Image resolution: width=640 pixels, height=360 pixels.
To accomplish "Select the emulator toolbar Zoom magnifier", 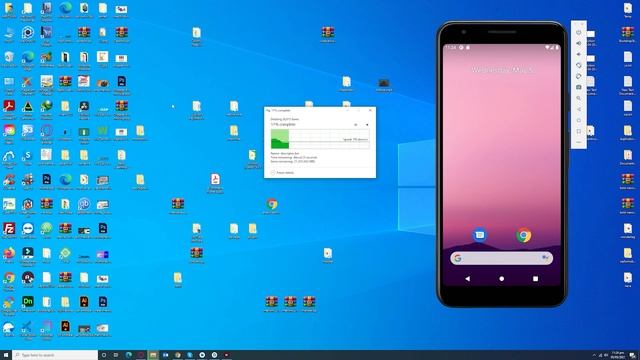I will click(578, 98).
